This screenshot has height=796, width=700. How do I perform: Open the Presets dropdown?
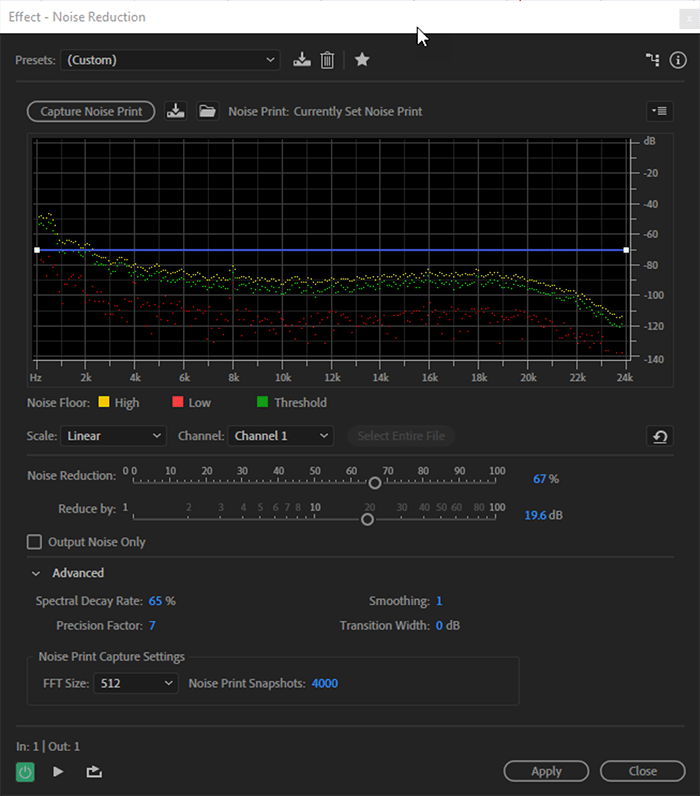170,60
